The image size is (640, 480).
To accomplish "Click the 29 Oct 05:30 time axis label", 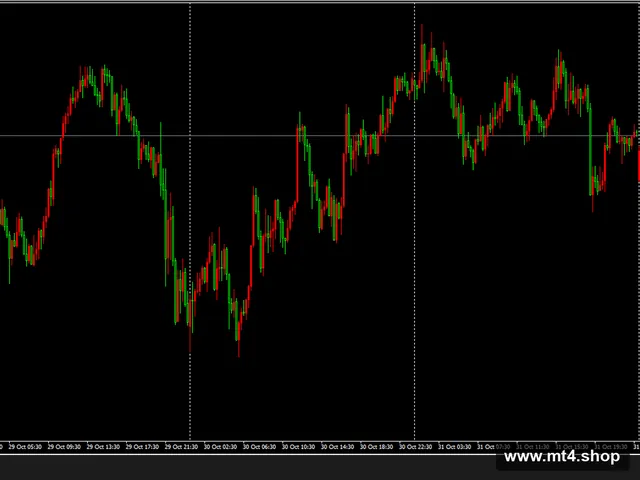I will click(25, 447).
